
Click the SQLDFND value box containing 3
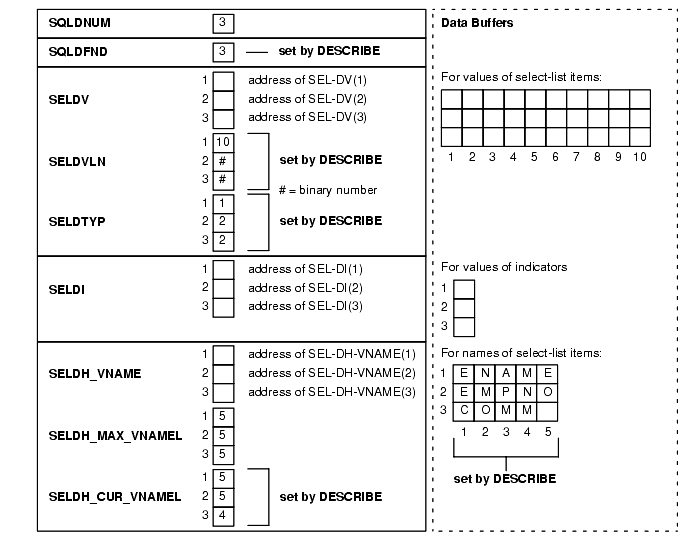click(x=223, y=50)
